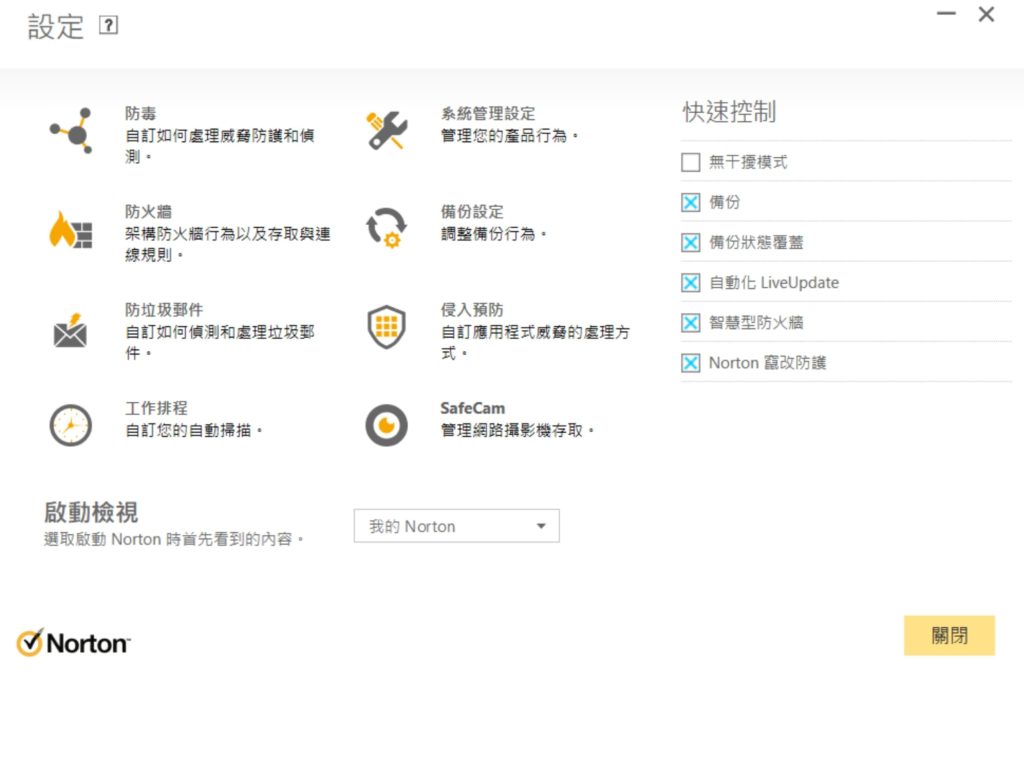Open the SafeCam settings link
1024x768 pixels.
pos(472,408)
